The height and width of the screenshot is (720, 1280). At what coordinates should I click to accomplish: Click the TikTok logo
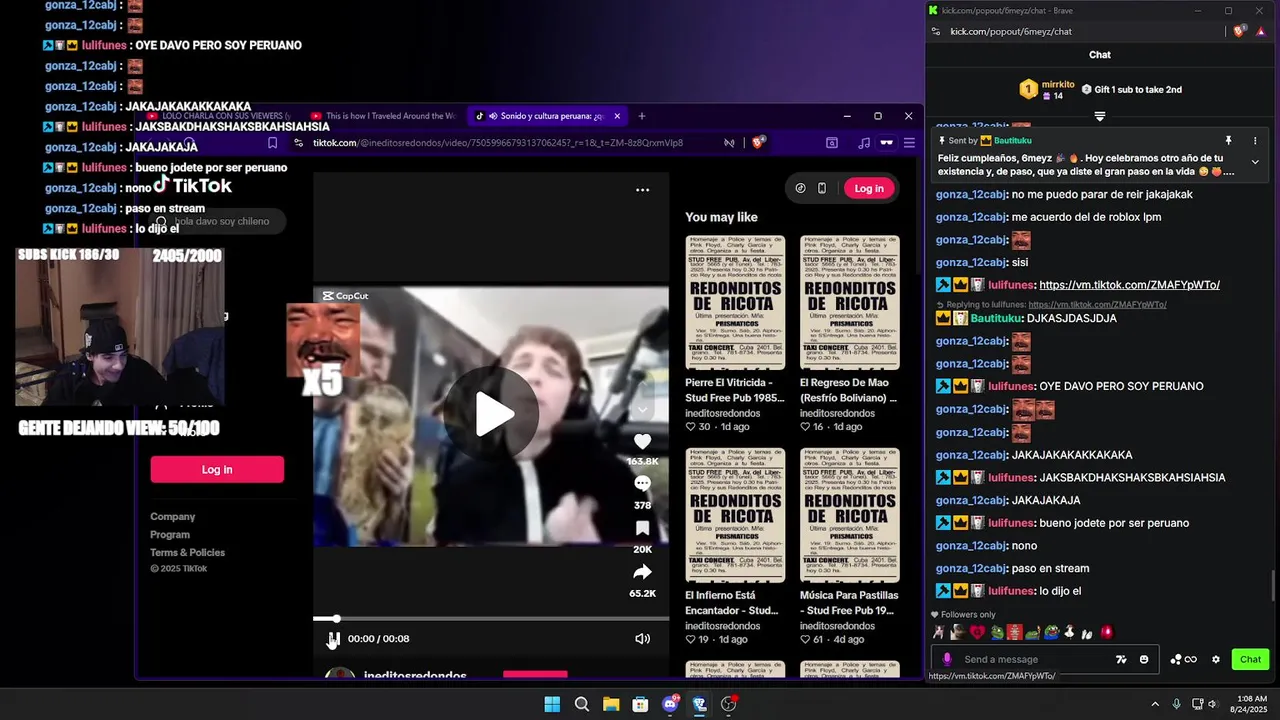pos(192,186)
